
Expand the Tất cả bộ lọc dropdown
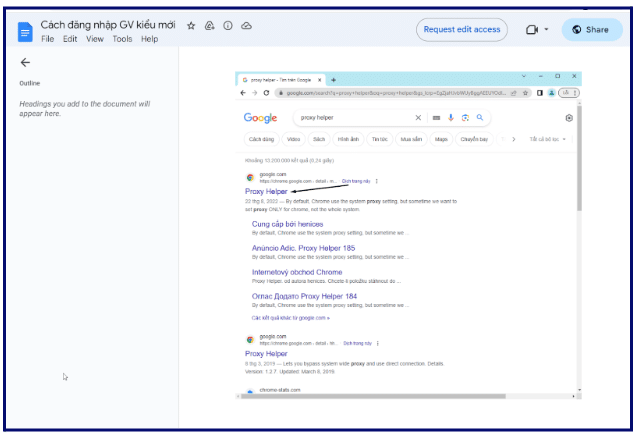click(547, 140)
